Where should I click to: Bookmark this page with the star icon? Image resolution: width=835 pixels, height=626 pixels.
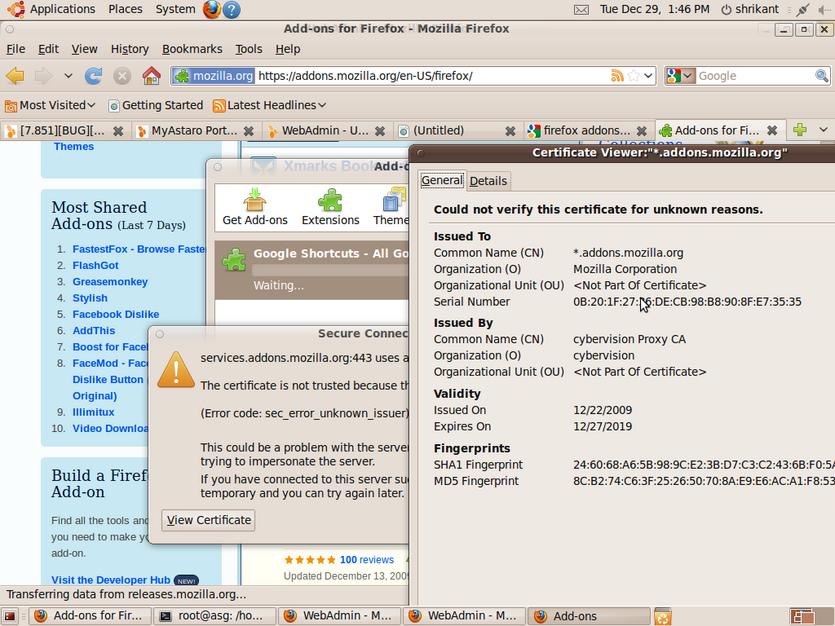pos(633,76)
